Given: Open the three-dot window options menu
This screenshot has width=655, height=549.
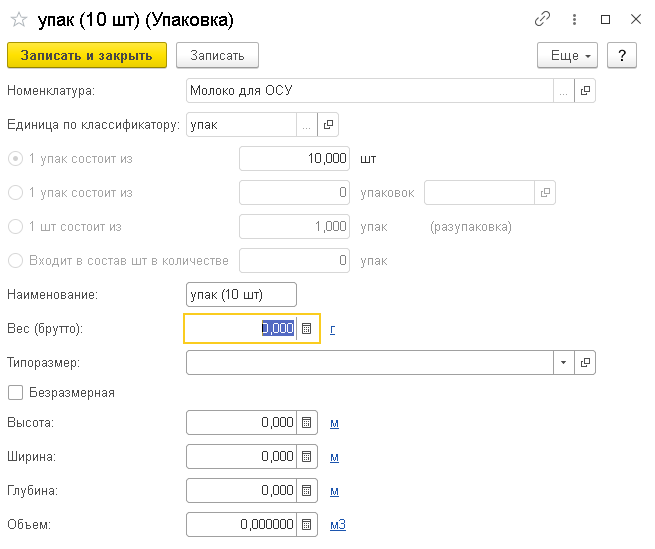Looking at the screenshot, I should tap(574, 19).
